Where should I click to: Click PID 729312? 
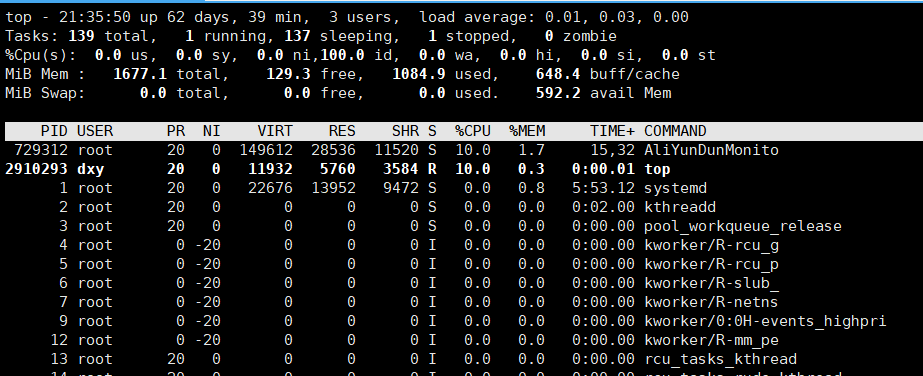[x=41, y=150]
